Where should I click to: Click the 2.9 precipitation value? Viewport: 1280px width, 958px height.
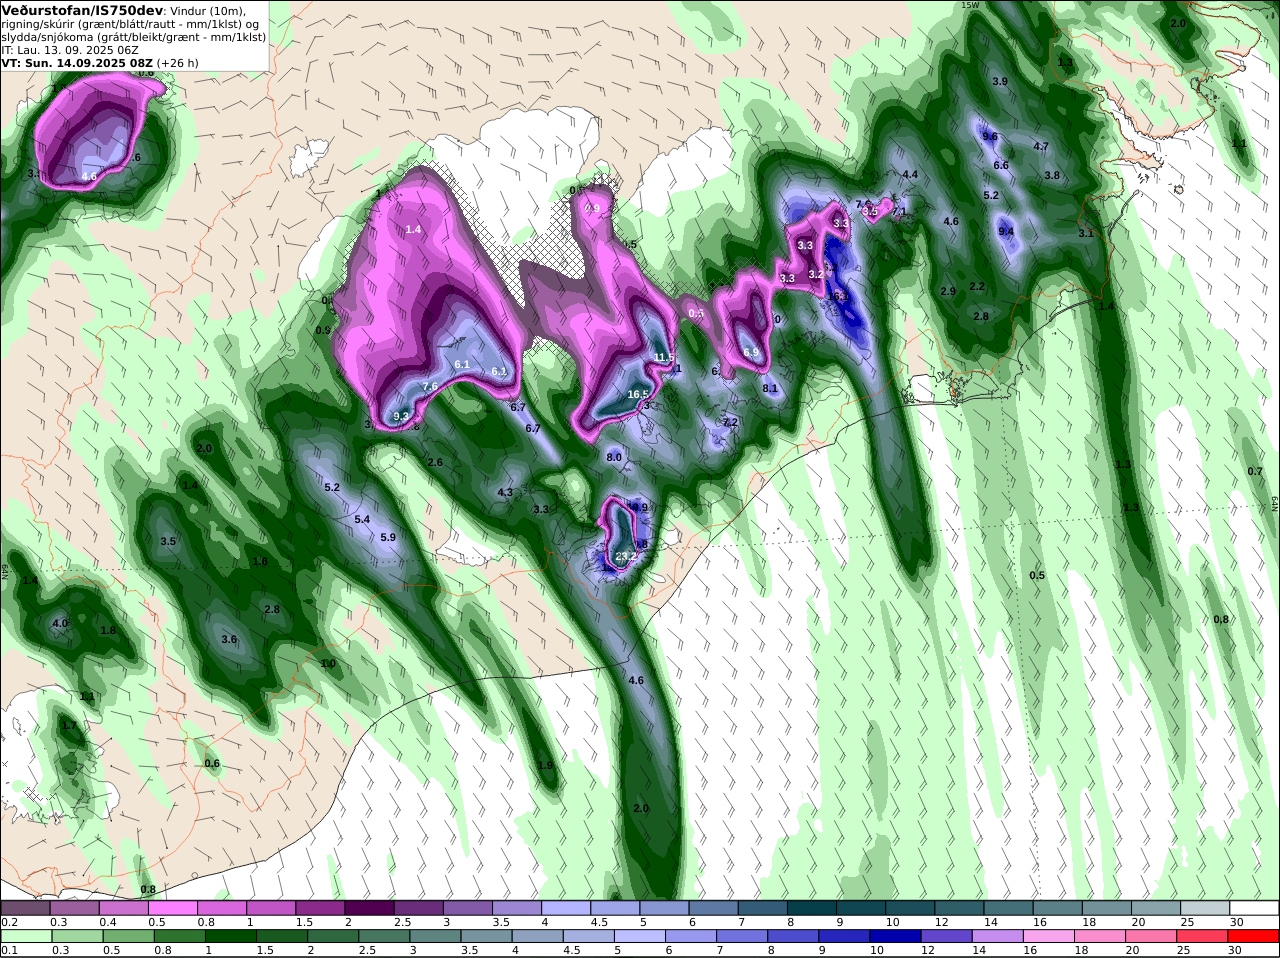pos(948,292)
